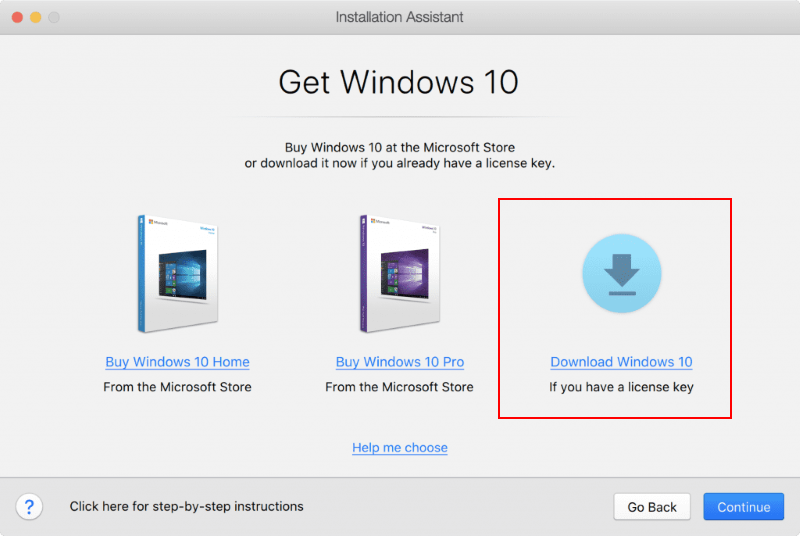800x536 pixels.
Task: Select the Windows 10 Home box image
Action: coord(176,272)
